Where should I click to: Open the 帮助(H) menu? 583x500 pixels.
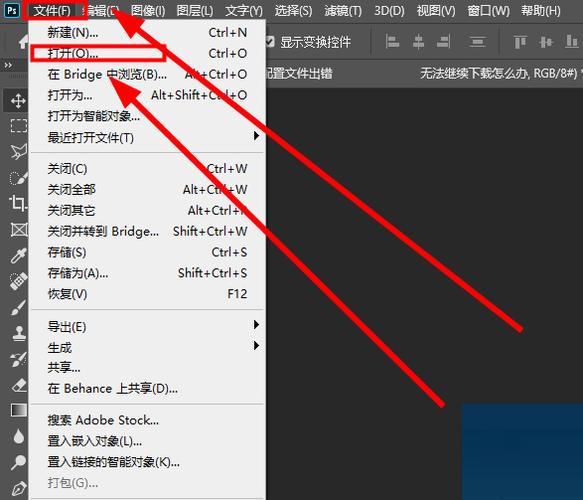pyautogui.click(x=541, y=11)
